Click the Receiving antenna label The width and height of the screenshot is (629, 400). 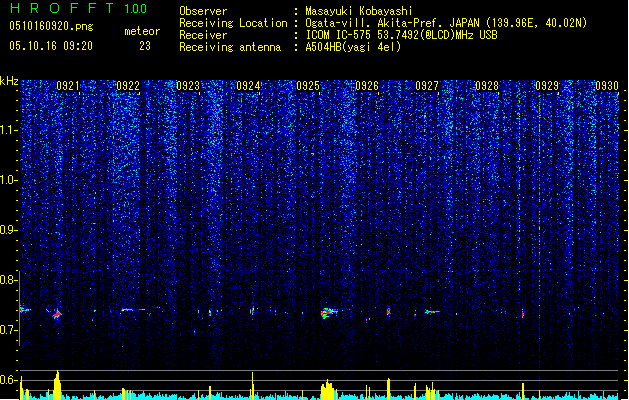pos(230,47)
